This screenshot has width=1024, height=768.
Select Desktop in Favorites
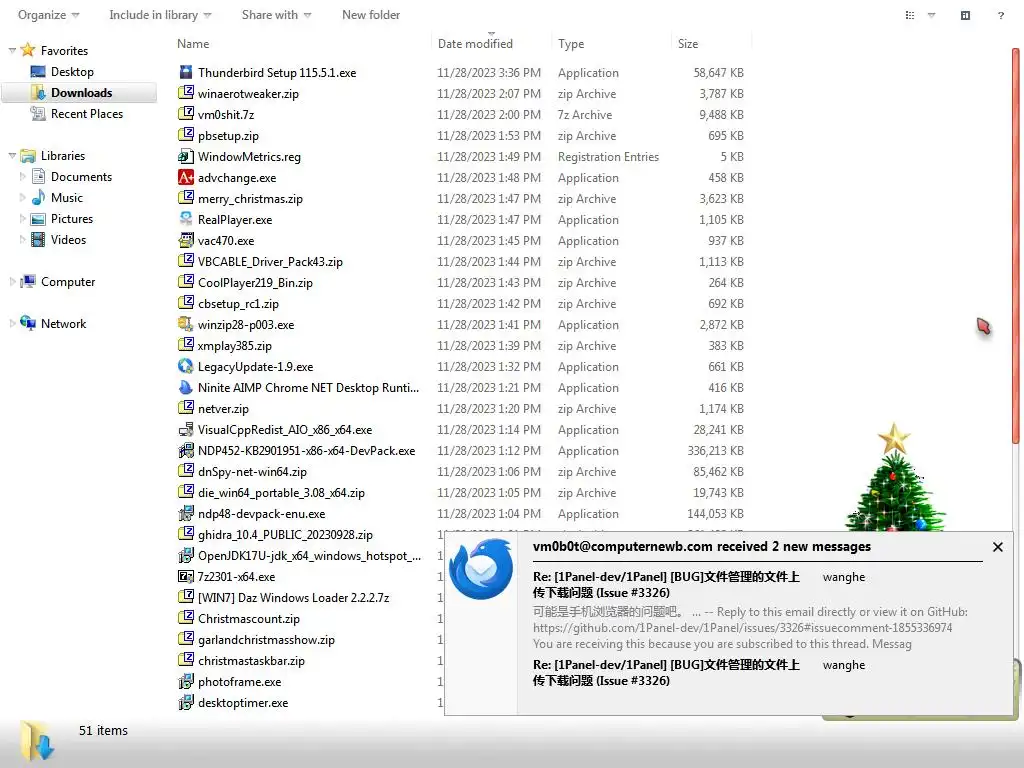tap(72, 72)
